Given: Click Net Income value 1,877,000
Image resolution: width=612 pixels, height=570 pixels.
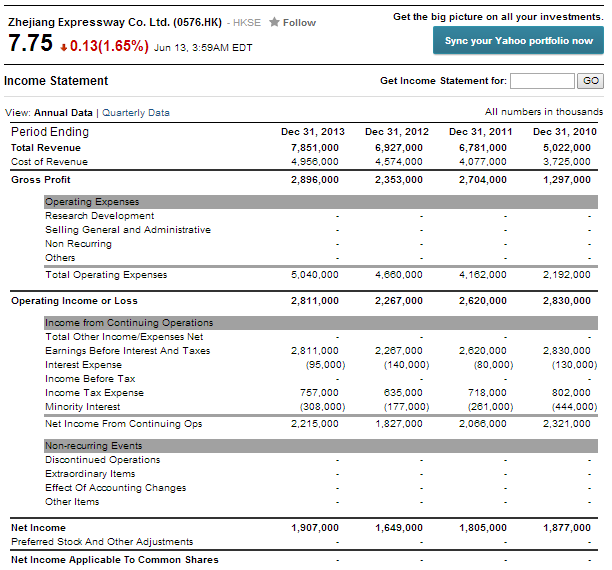Looking at the screenshot, I should pyautogui.click(x=567, y=528).
